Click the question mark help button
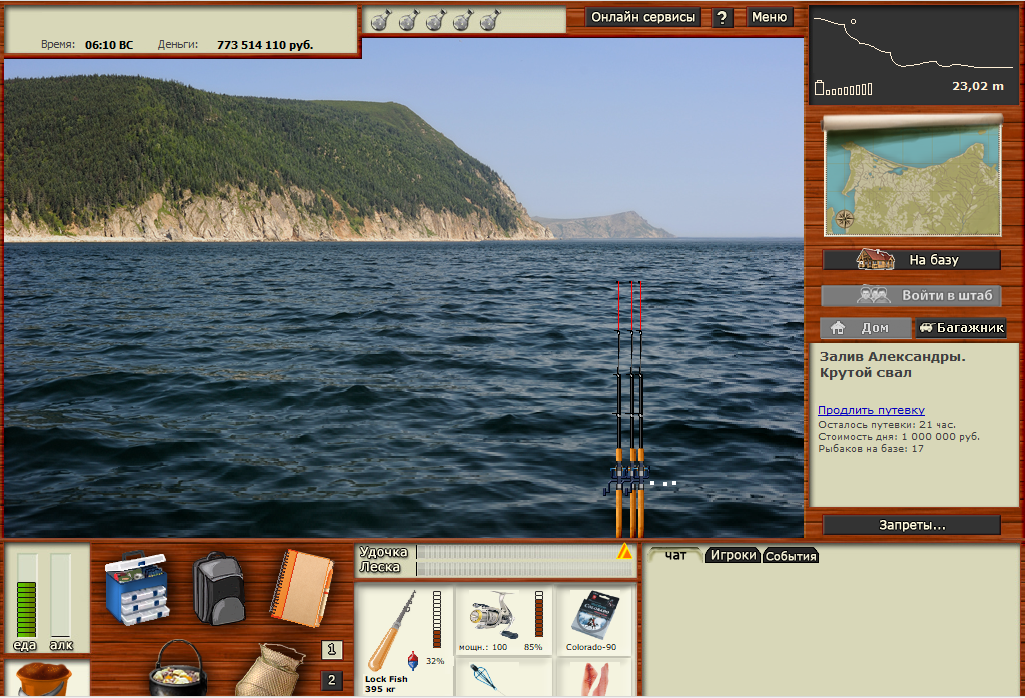 (722, 18)
